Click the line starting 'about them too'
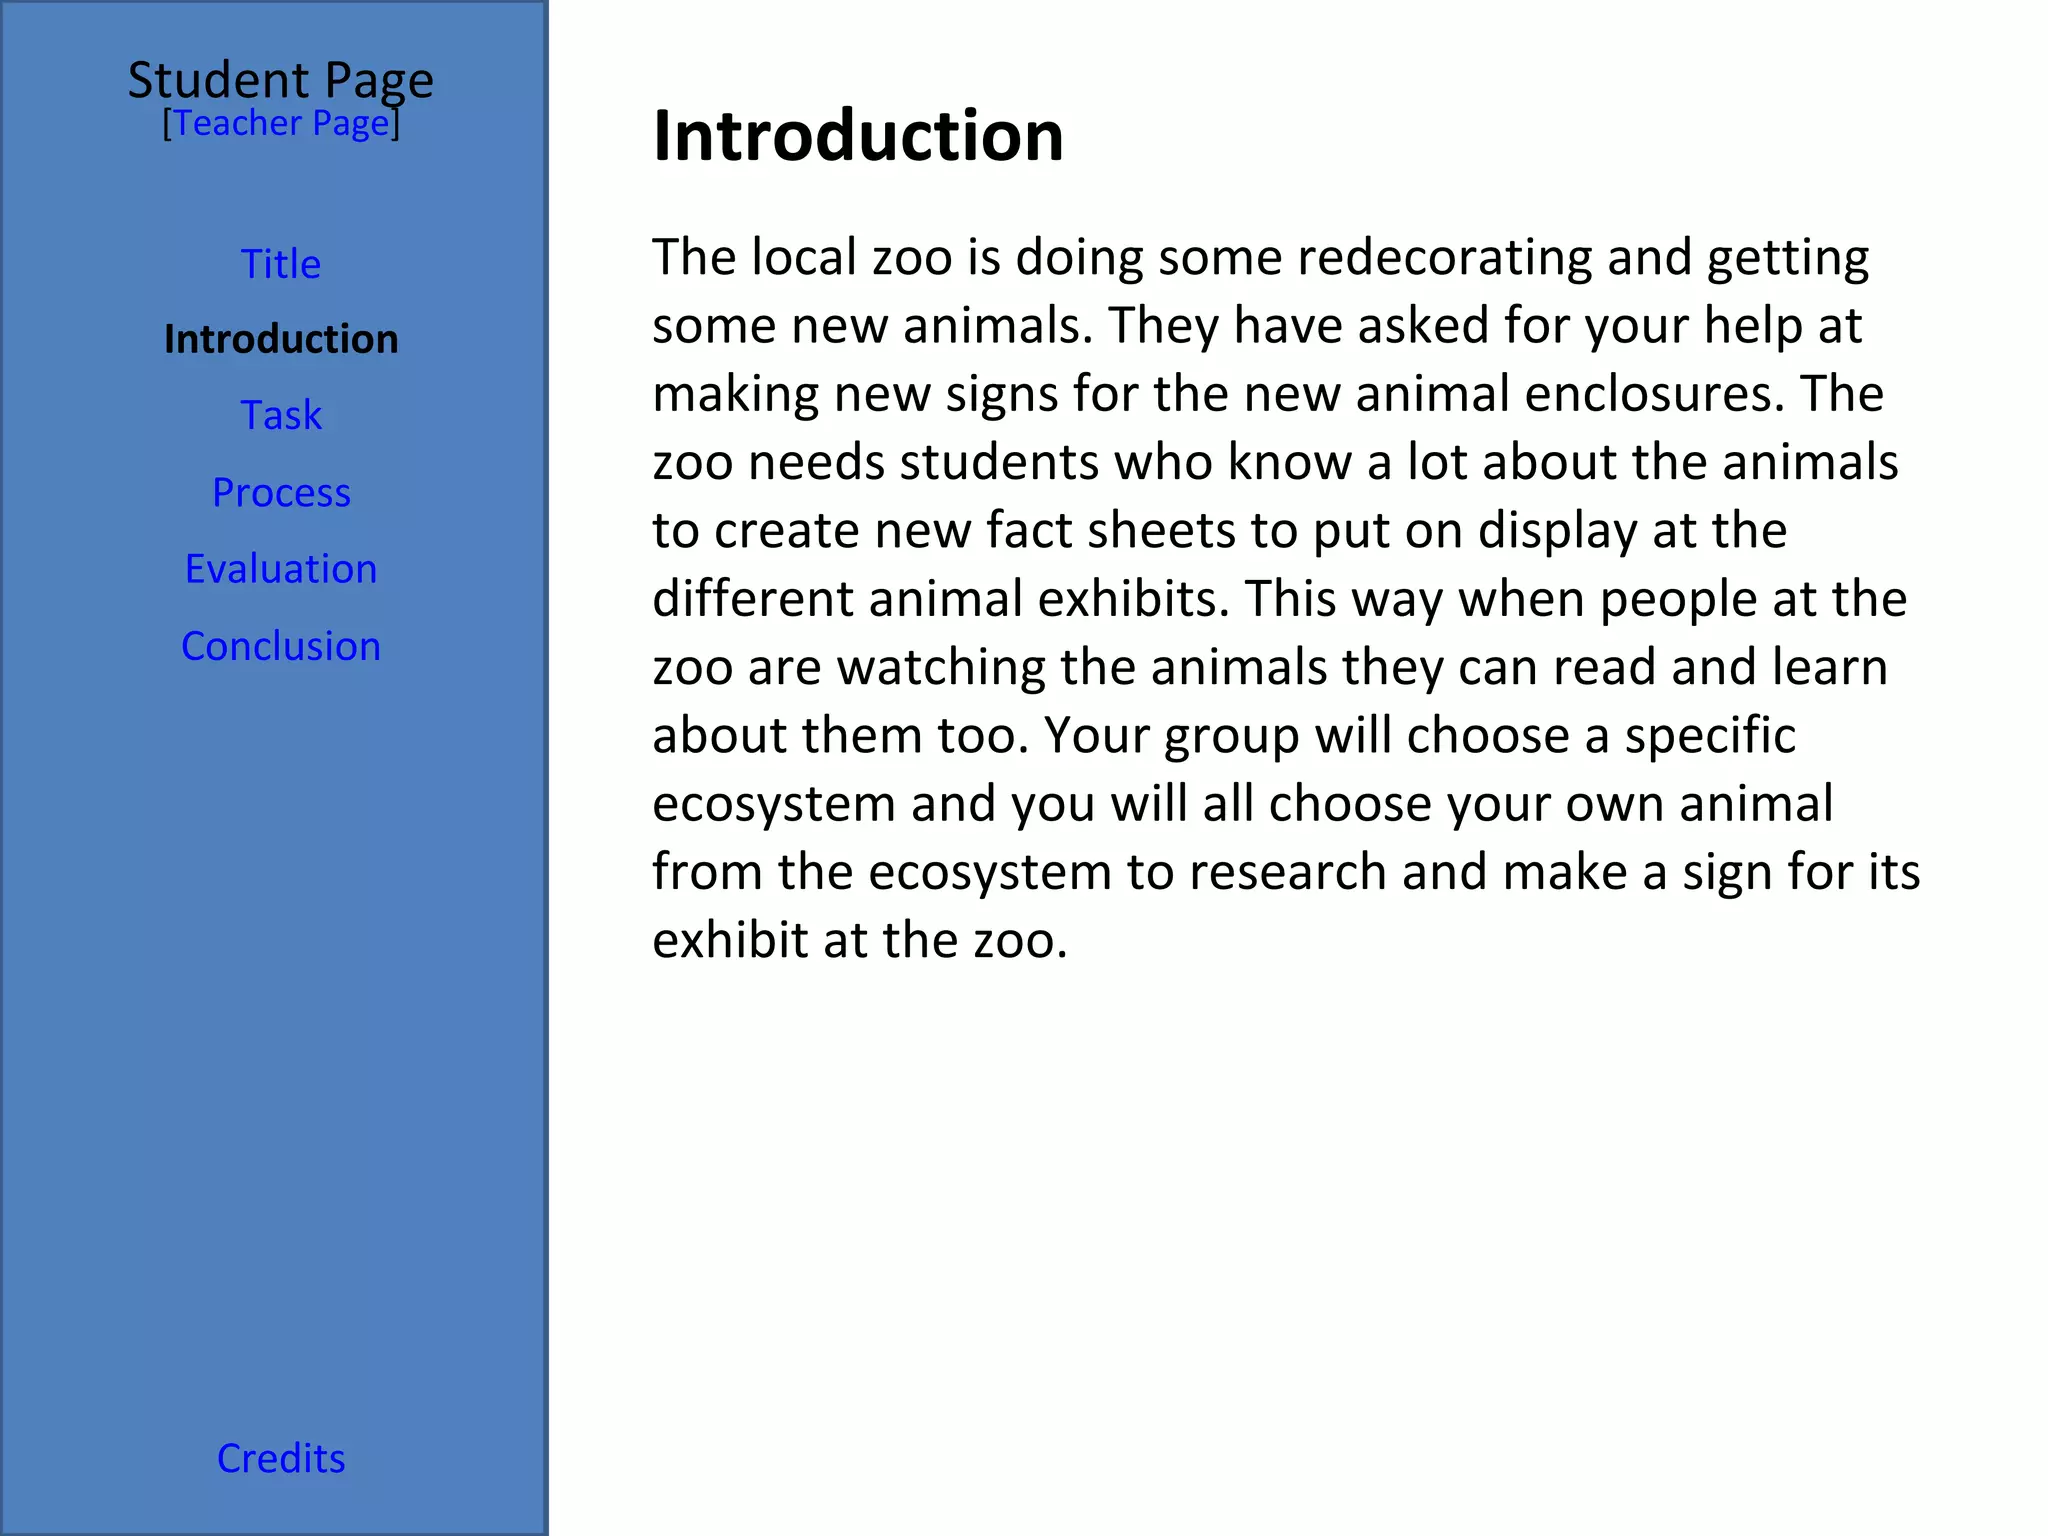 tap(1224, 736)
